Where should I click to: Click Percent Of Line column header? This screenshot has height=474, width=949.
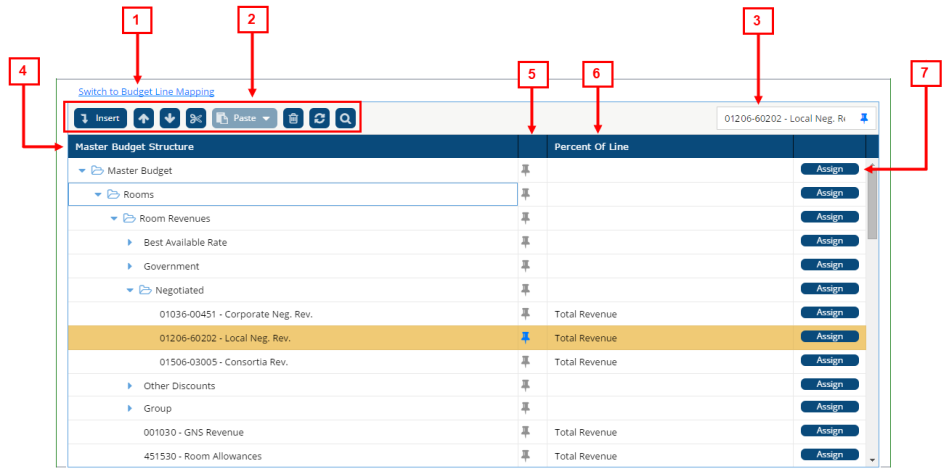coord(590,147)
